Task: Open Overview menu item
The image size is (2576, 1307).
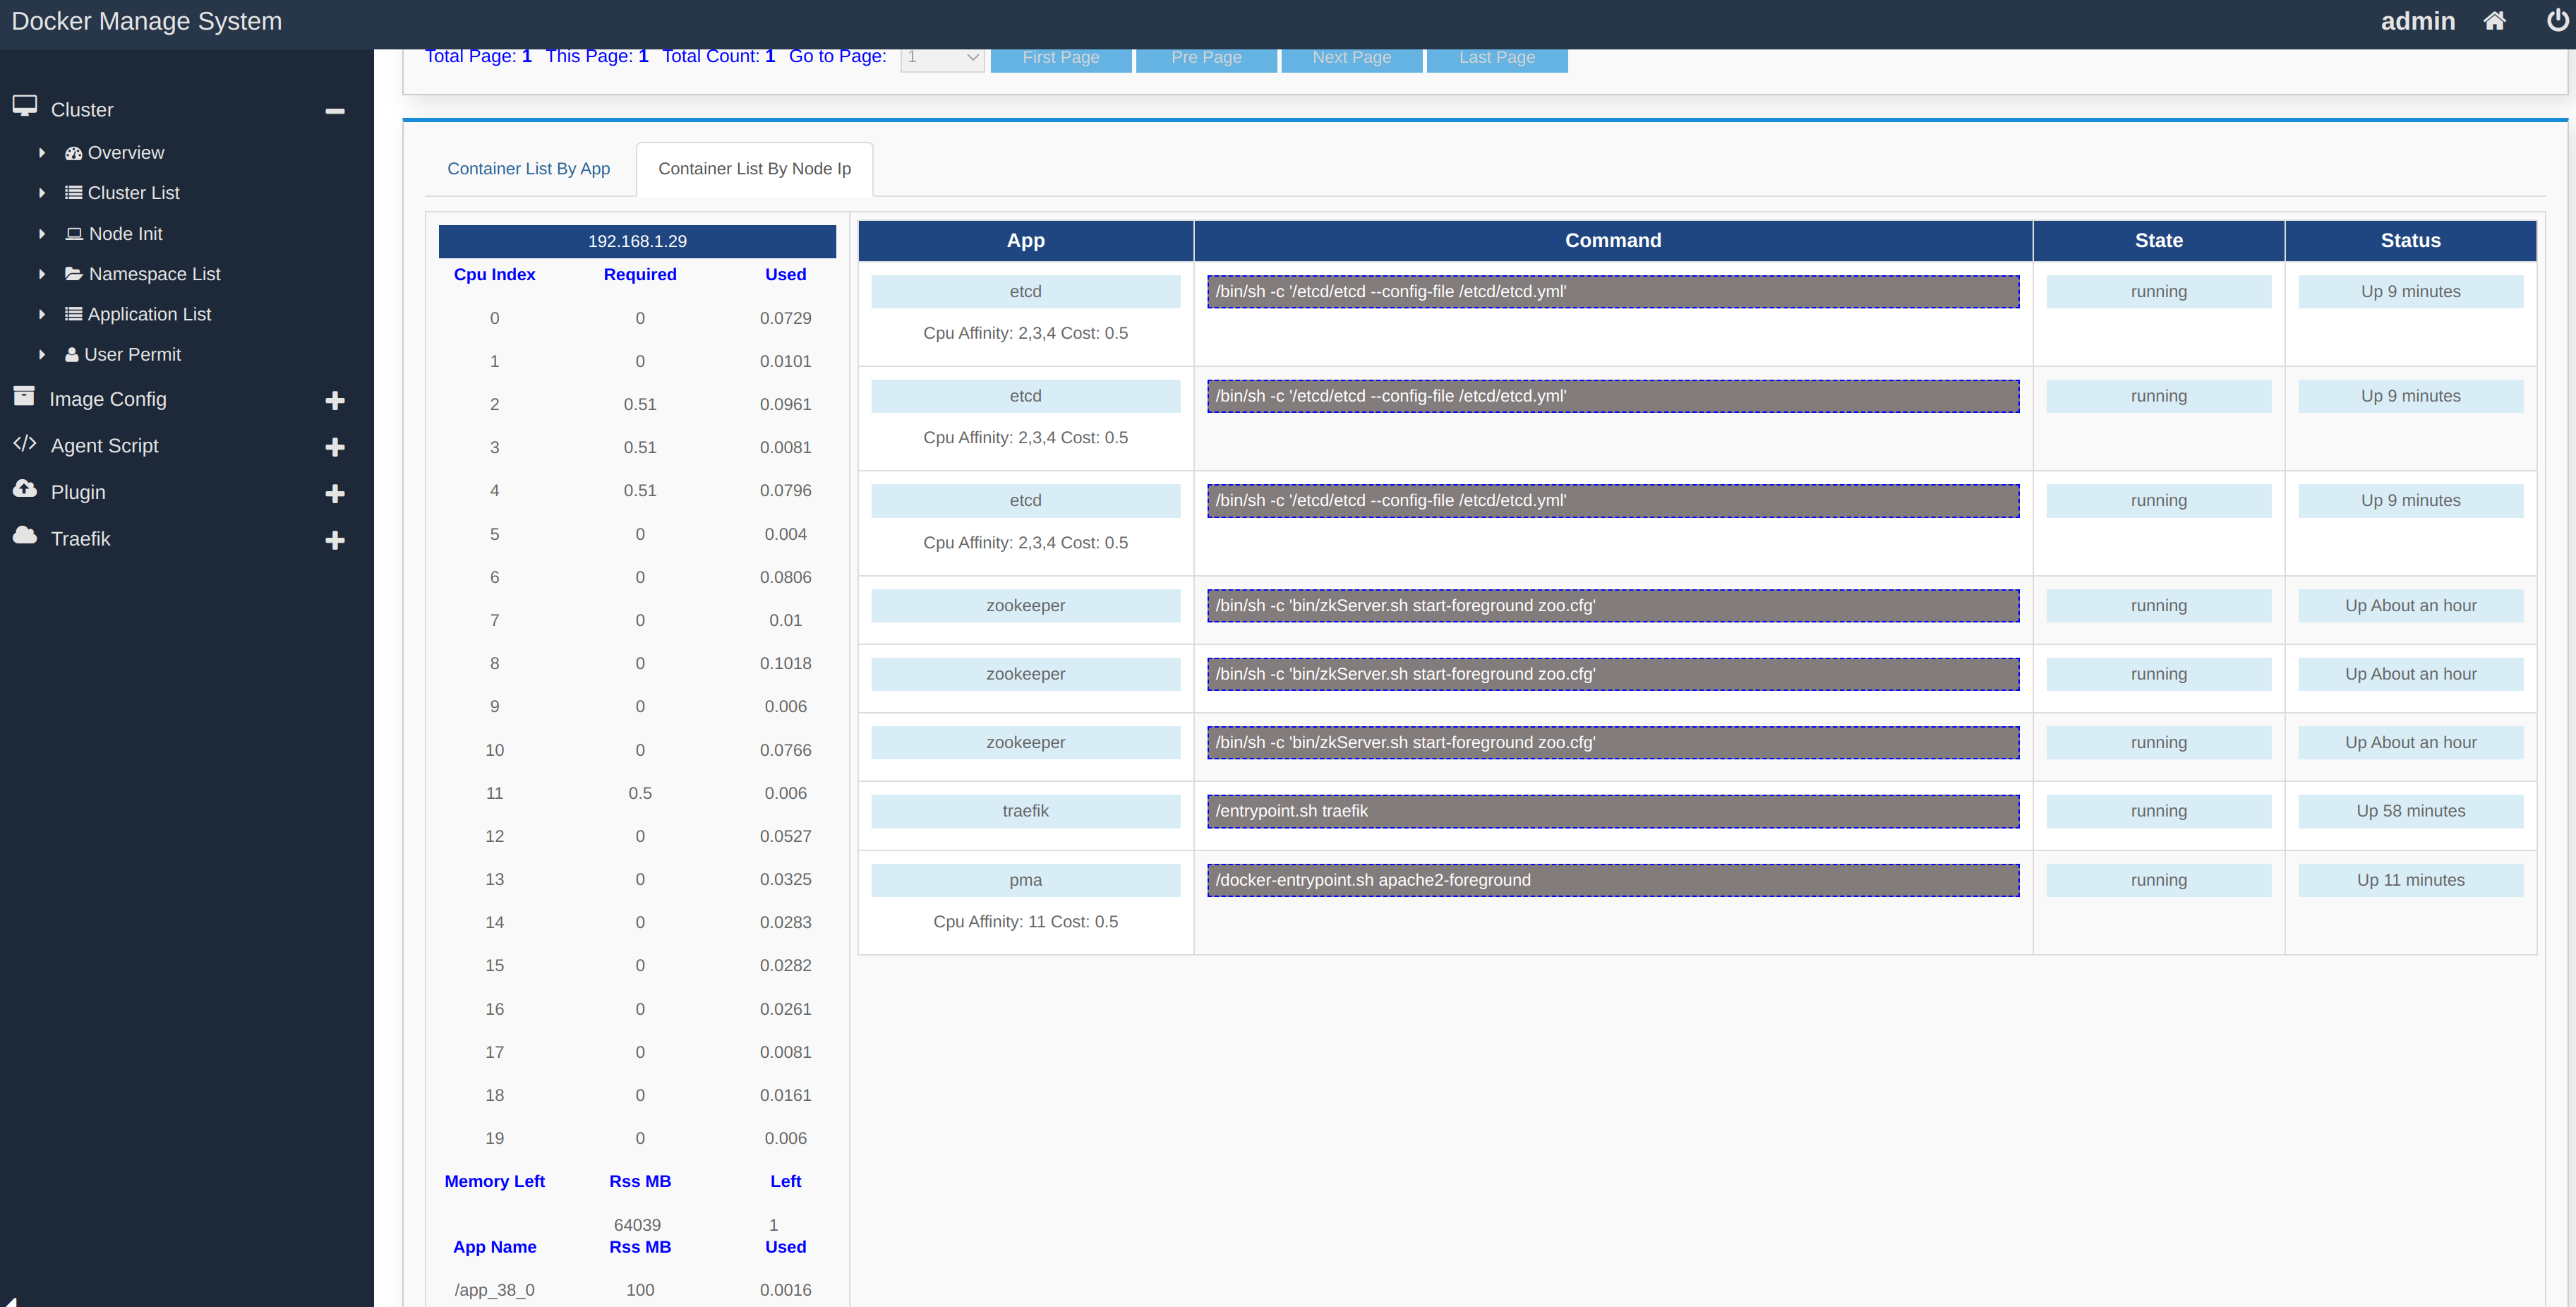Action: [x=126, y=153]
